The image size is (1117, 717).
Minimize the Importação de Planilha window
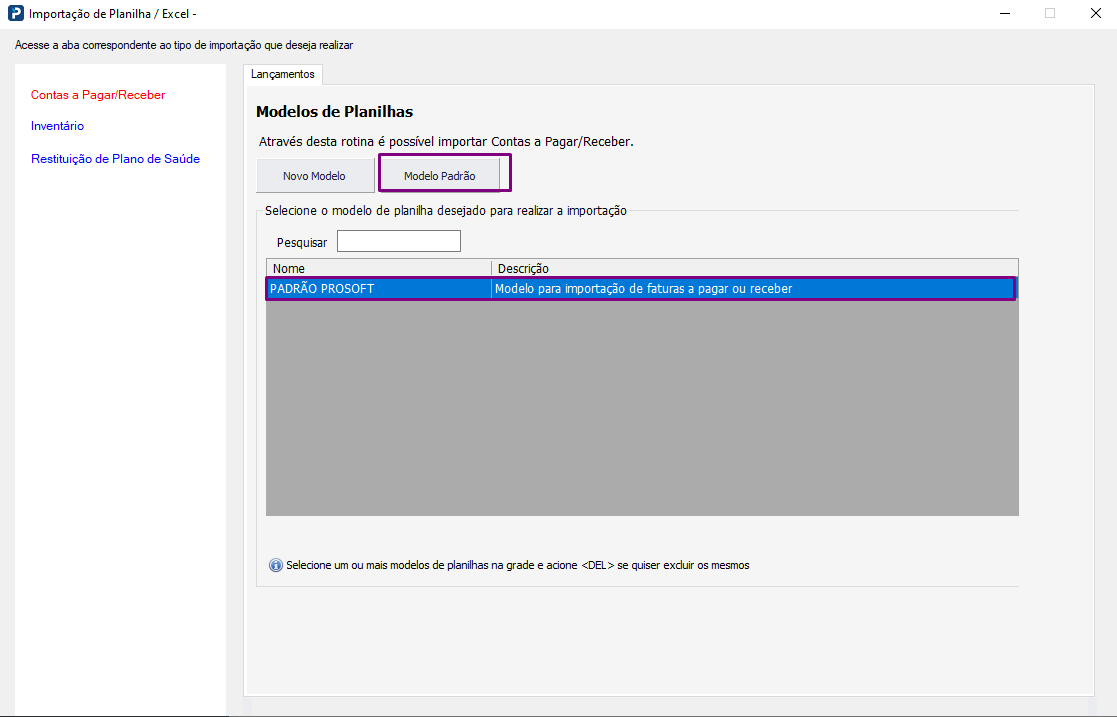[1005, 14]
